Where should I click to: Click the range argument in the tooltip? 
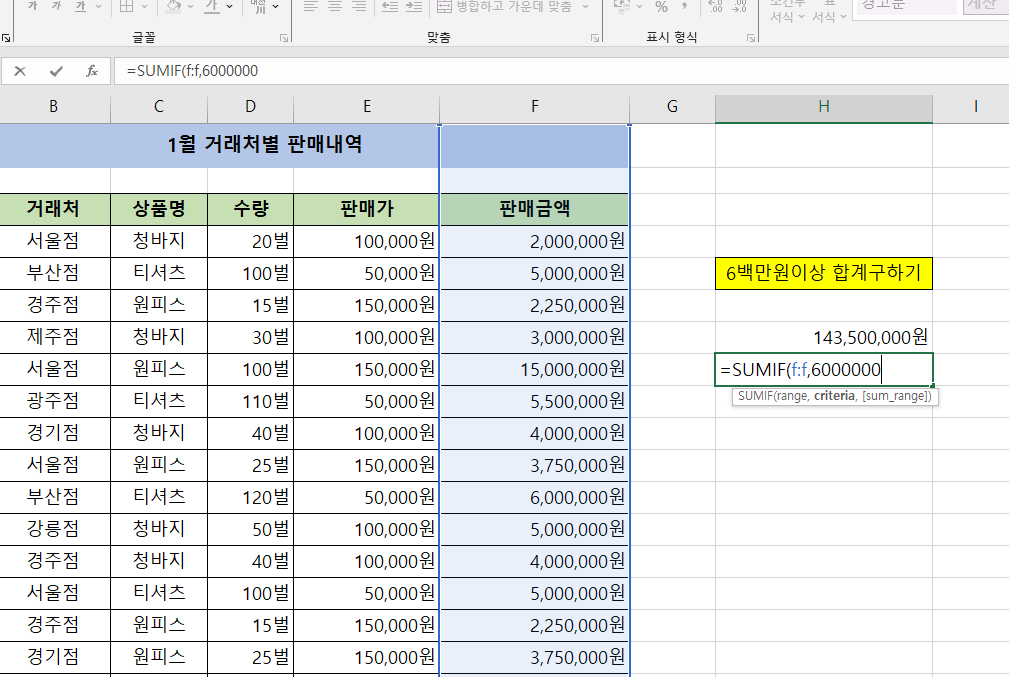[x=791, y=396]
